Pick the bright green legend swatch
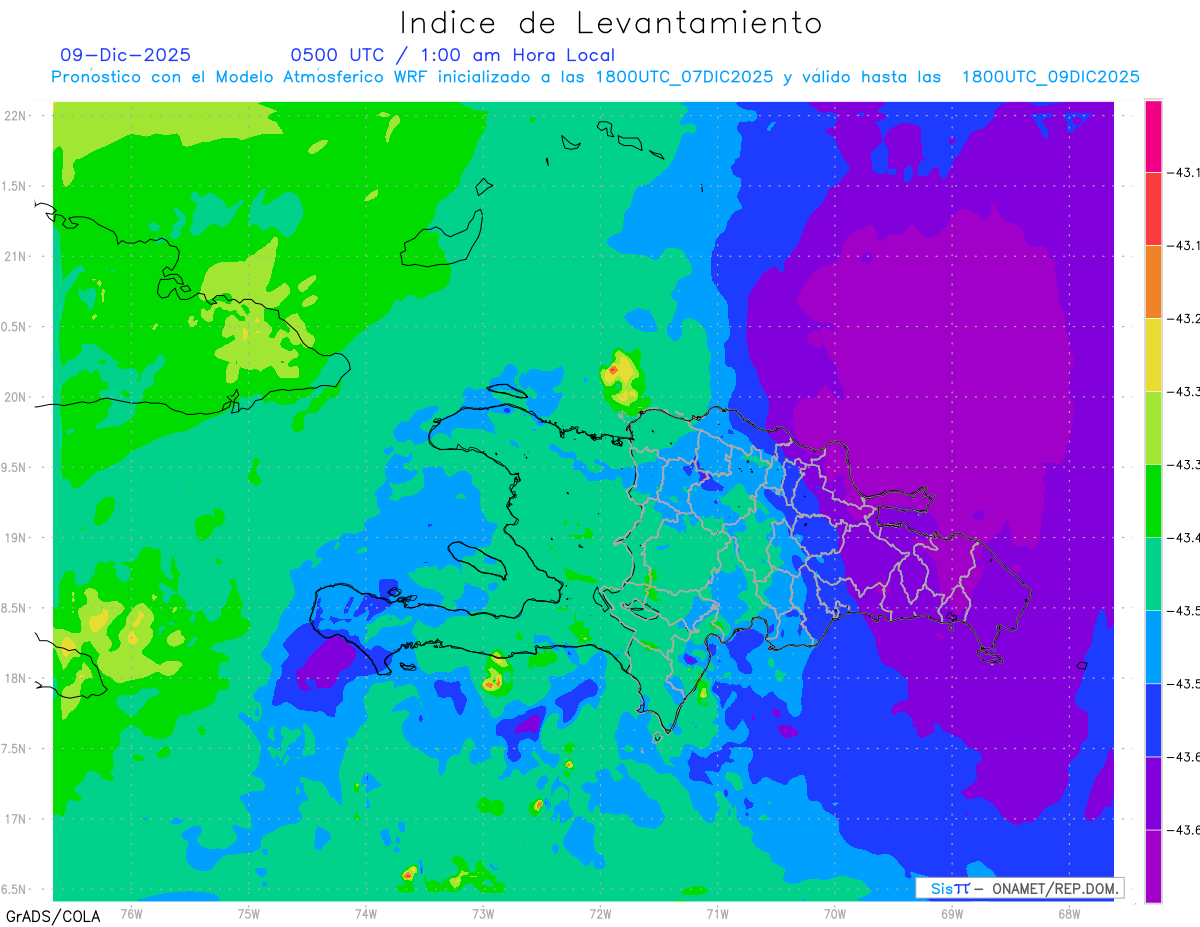This screenshot has height=927, width=1200. click(x=1153, y=501)
